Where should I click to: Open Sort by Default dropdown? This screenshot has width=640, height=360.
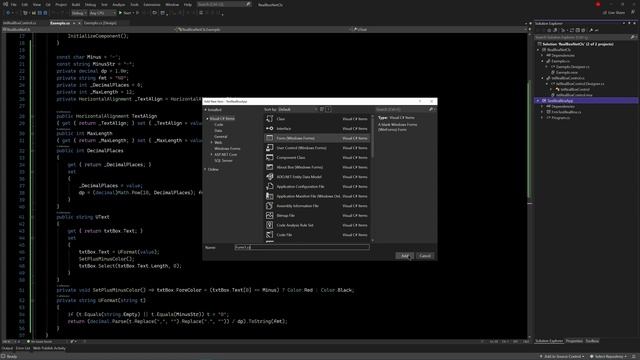pyautogui.click(x=298, y=109)
